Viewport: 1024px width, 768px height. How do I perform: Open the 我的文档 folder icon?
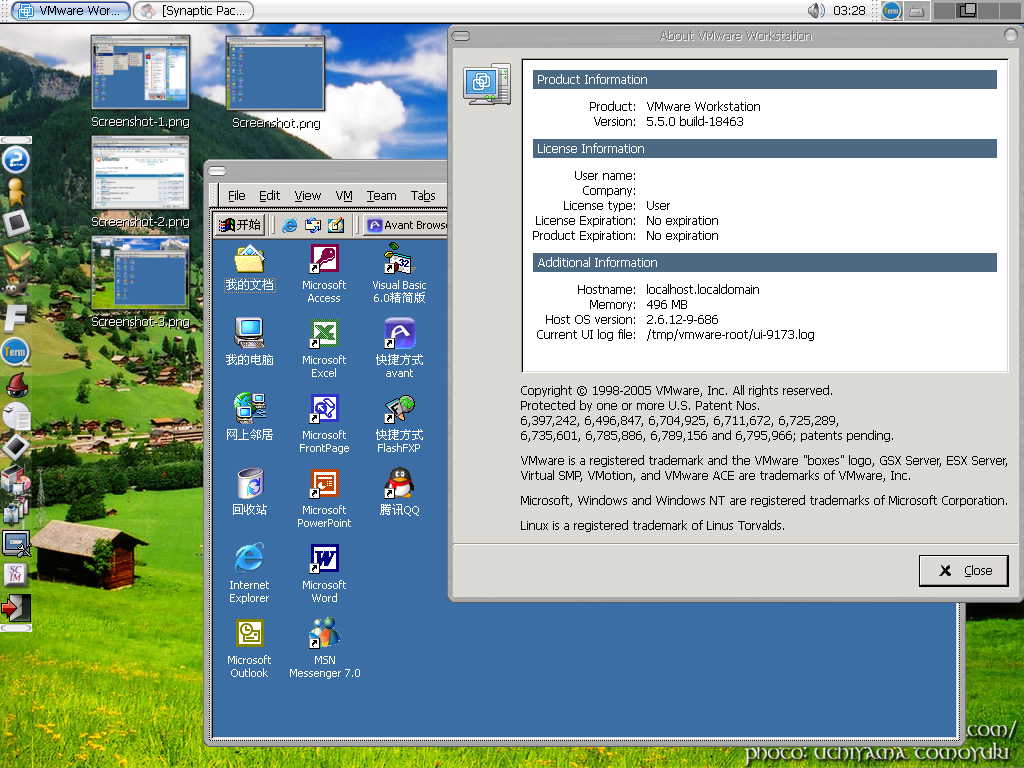tap(249, 267)
